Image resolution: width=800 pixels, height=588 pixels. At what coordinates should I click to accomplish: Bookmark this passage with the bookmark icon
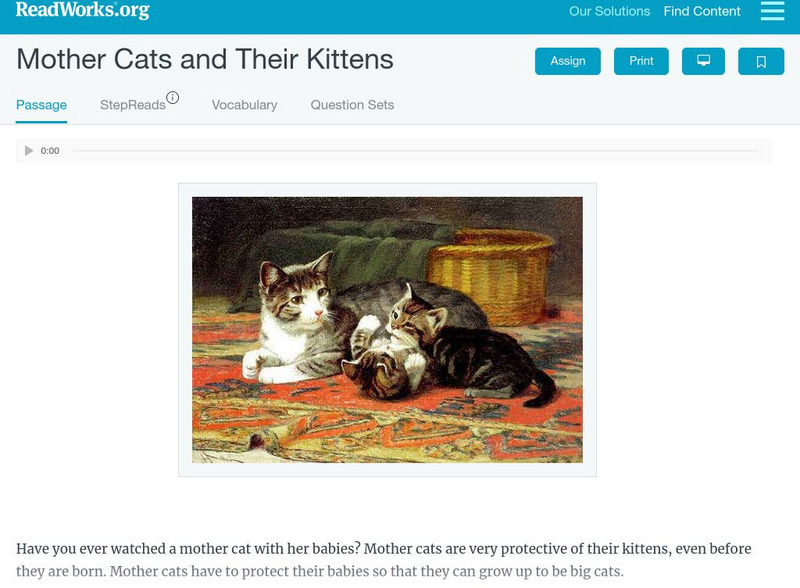(761, 61)
